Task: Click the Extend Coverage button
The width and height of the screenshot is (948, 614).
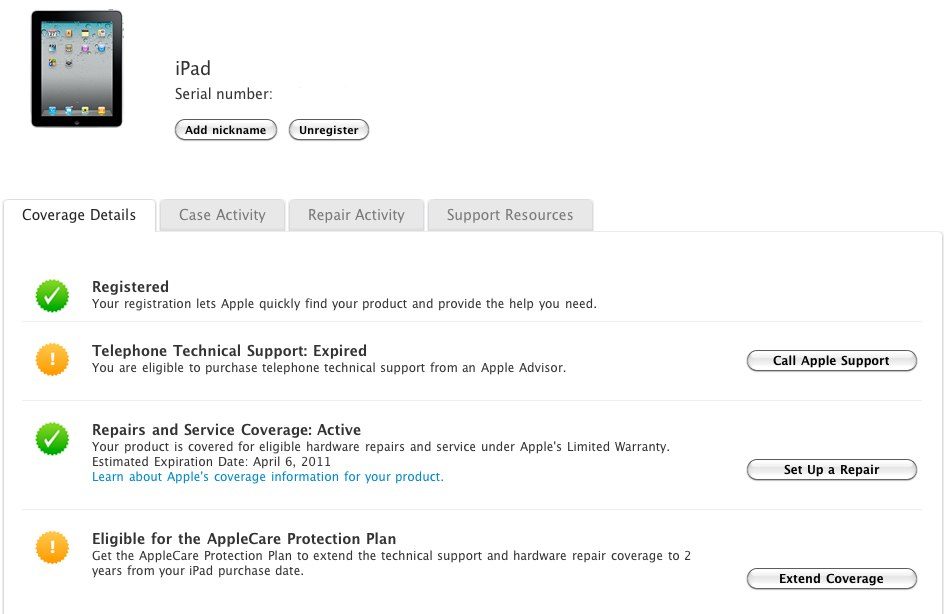Action: point(831,578)
